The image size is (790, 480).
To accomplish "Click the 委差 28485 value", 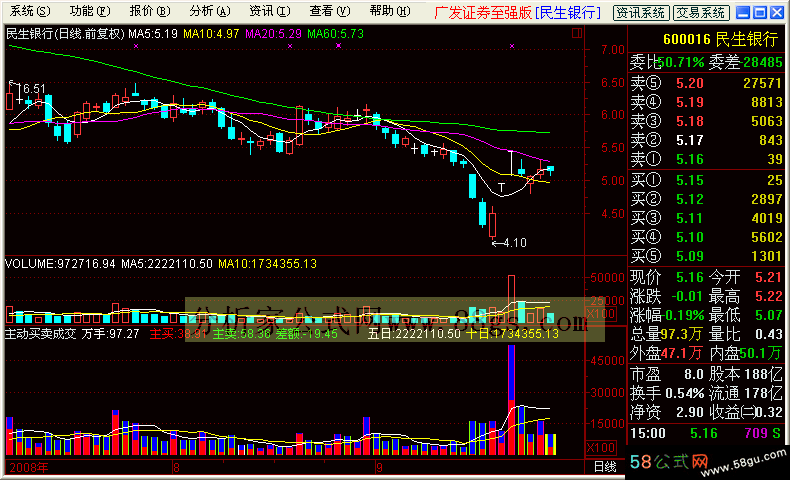I will 763,62.
